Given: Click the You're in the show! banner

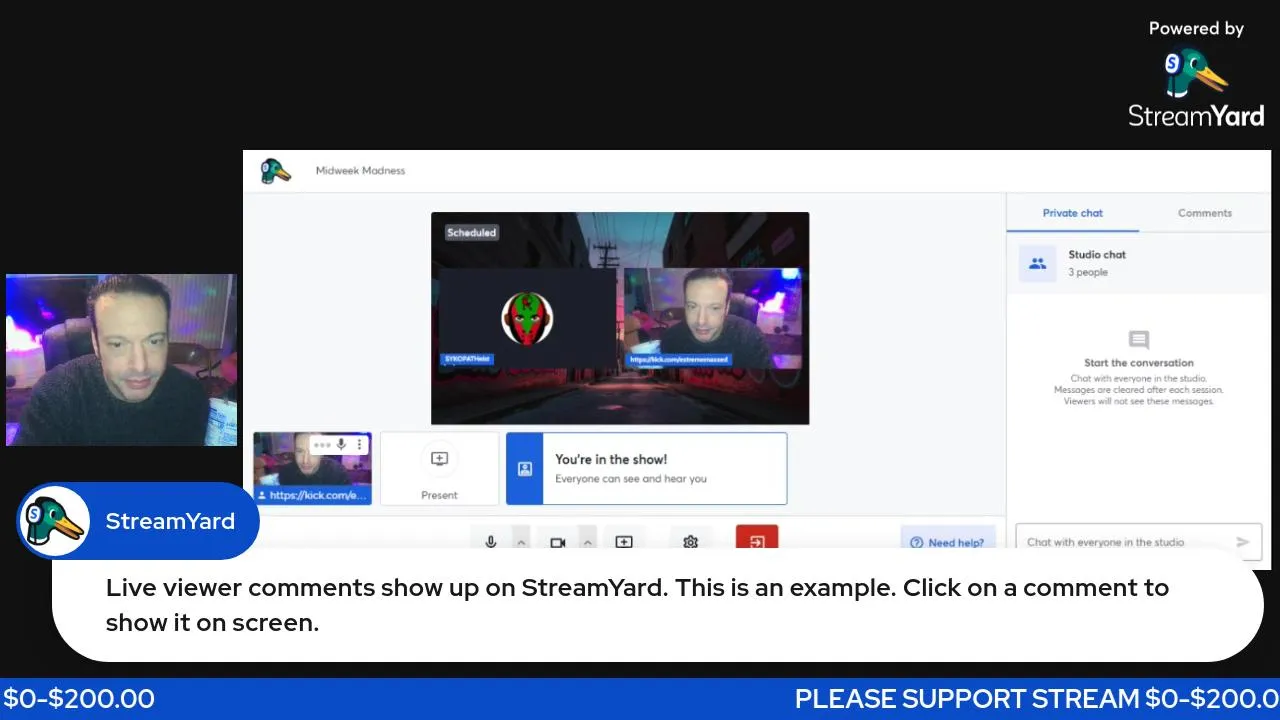Looking at the screenshot, I should coord(646,468).
